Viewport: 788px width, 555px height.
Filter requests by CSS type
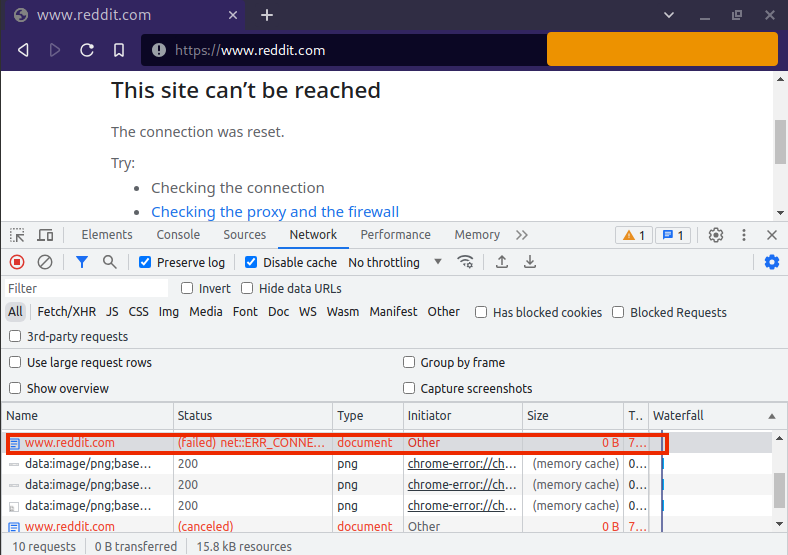[139, 312]
